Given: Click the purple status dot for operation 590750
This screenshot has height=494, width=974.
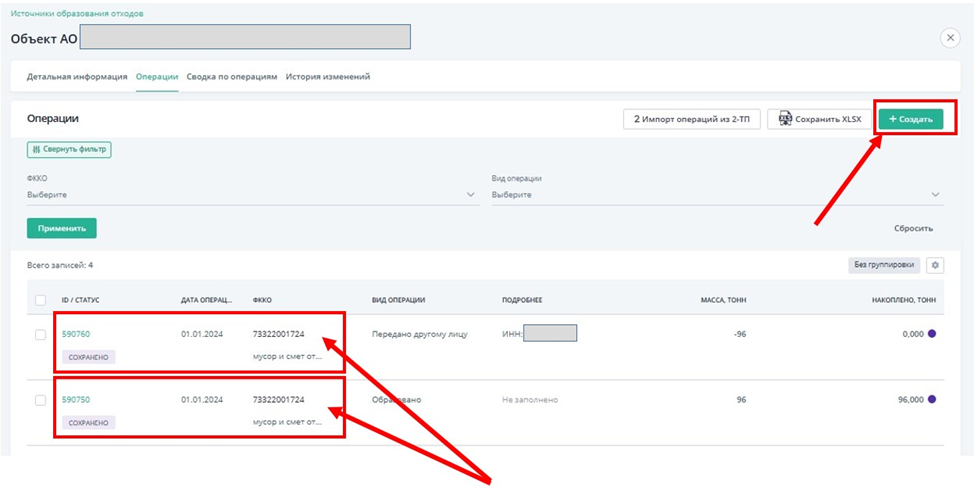Looking at the screenshot, I should tap(932, 399).
